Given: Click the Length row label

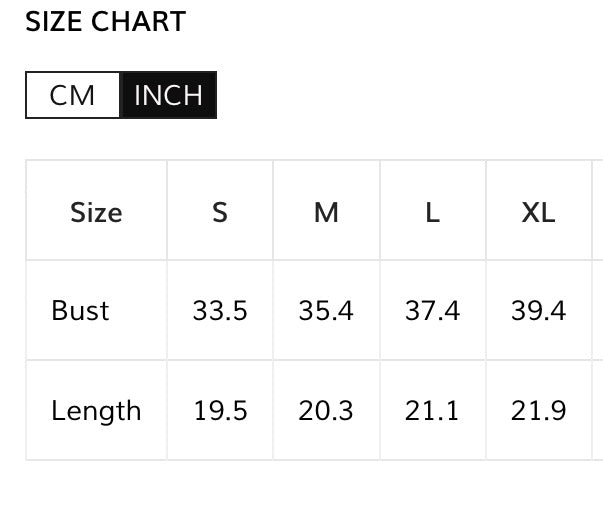Looking at the screenshot, I should click(x=96, y=411).
